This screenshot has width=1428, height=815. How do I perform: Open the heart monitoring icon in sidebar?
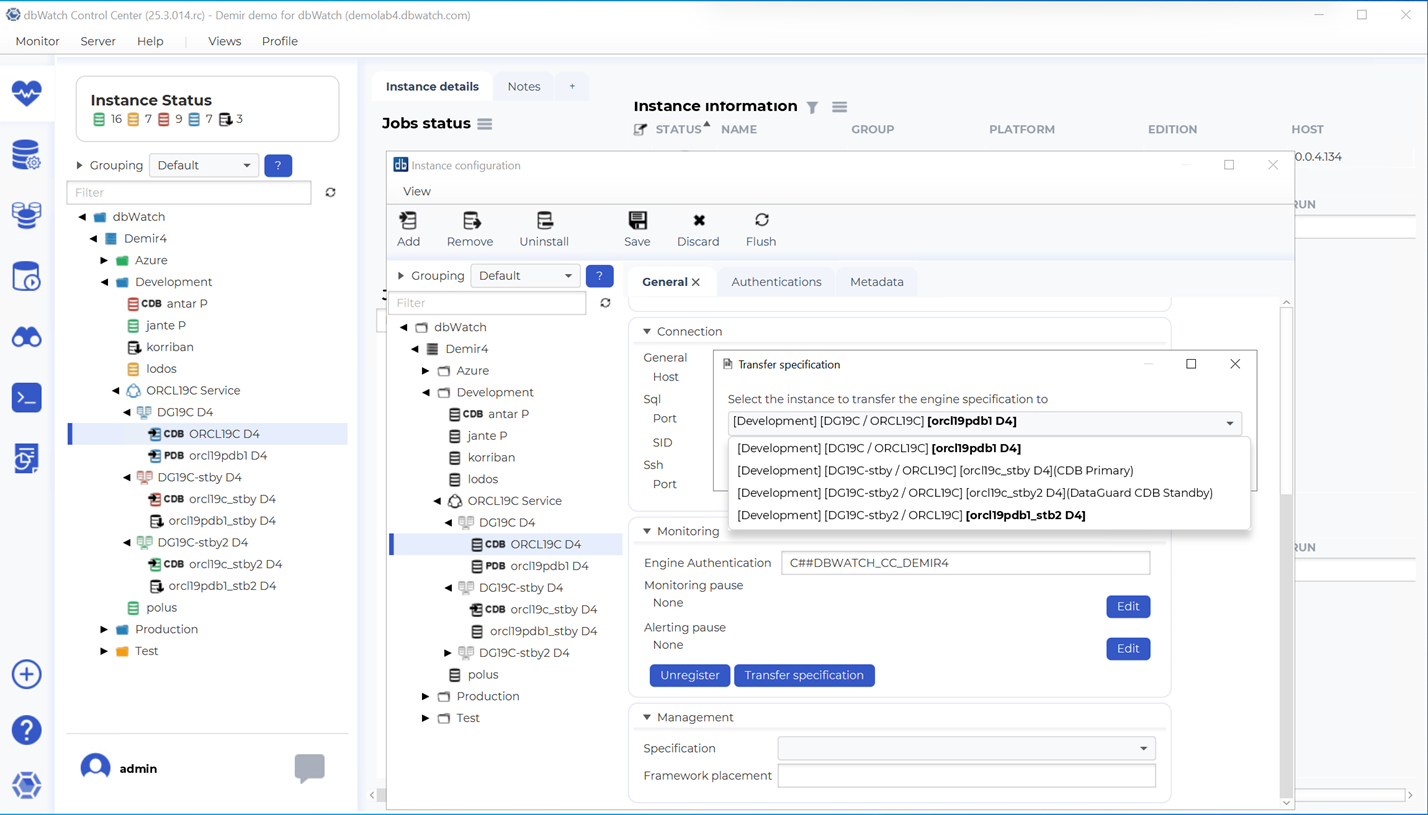[x=27, y=93]
